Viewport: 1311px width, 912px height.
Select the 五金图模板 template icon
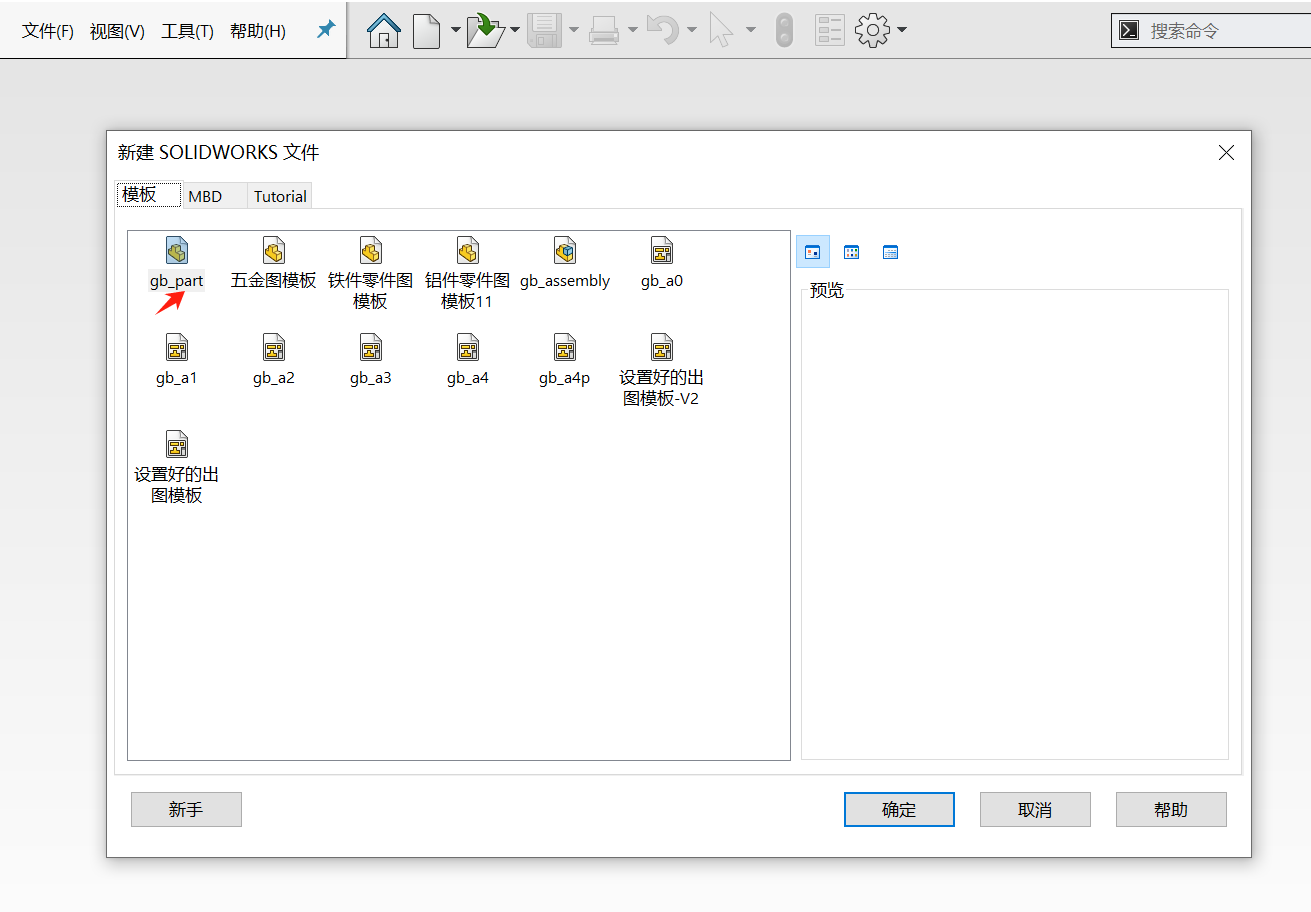pyautogui.click(x=273, y=250)
